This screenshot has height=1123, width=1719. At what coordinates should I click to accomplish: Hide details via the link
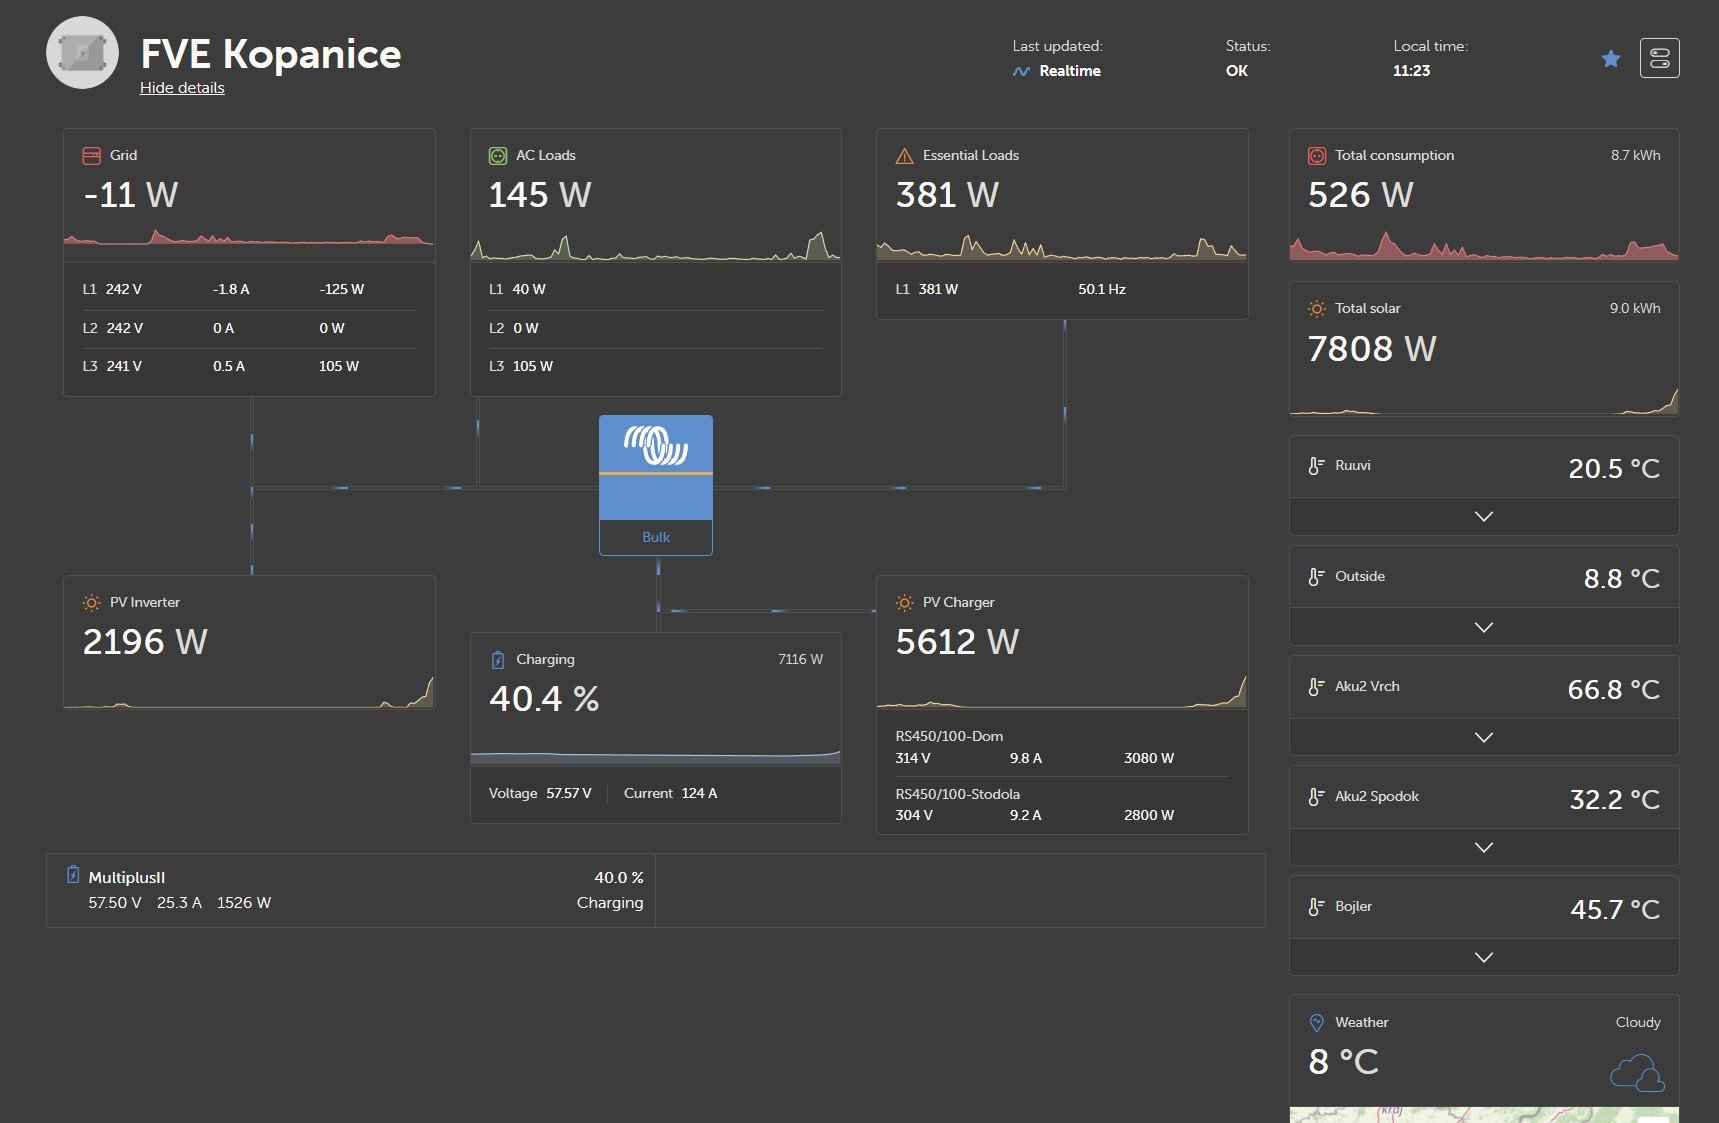[182, 88]
